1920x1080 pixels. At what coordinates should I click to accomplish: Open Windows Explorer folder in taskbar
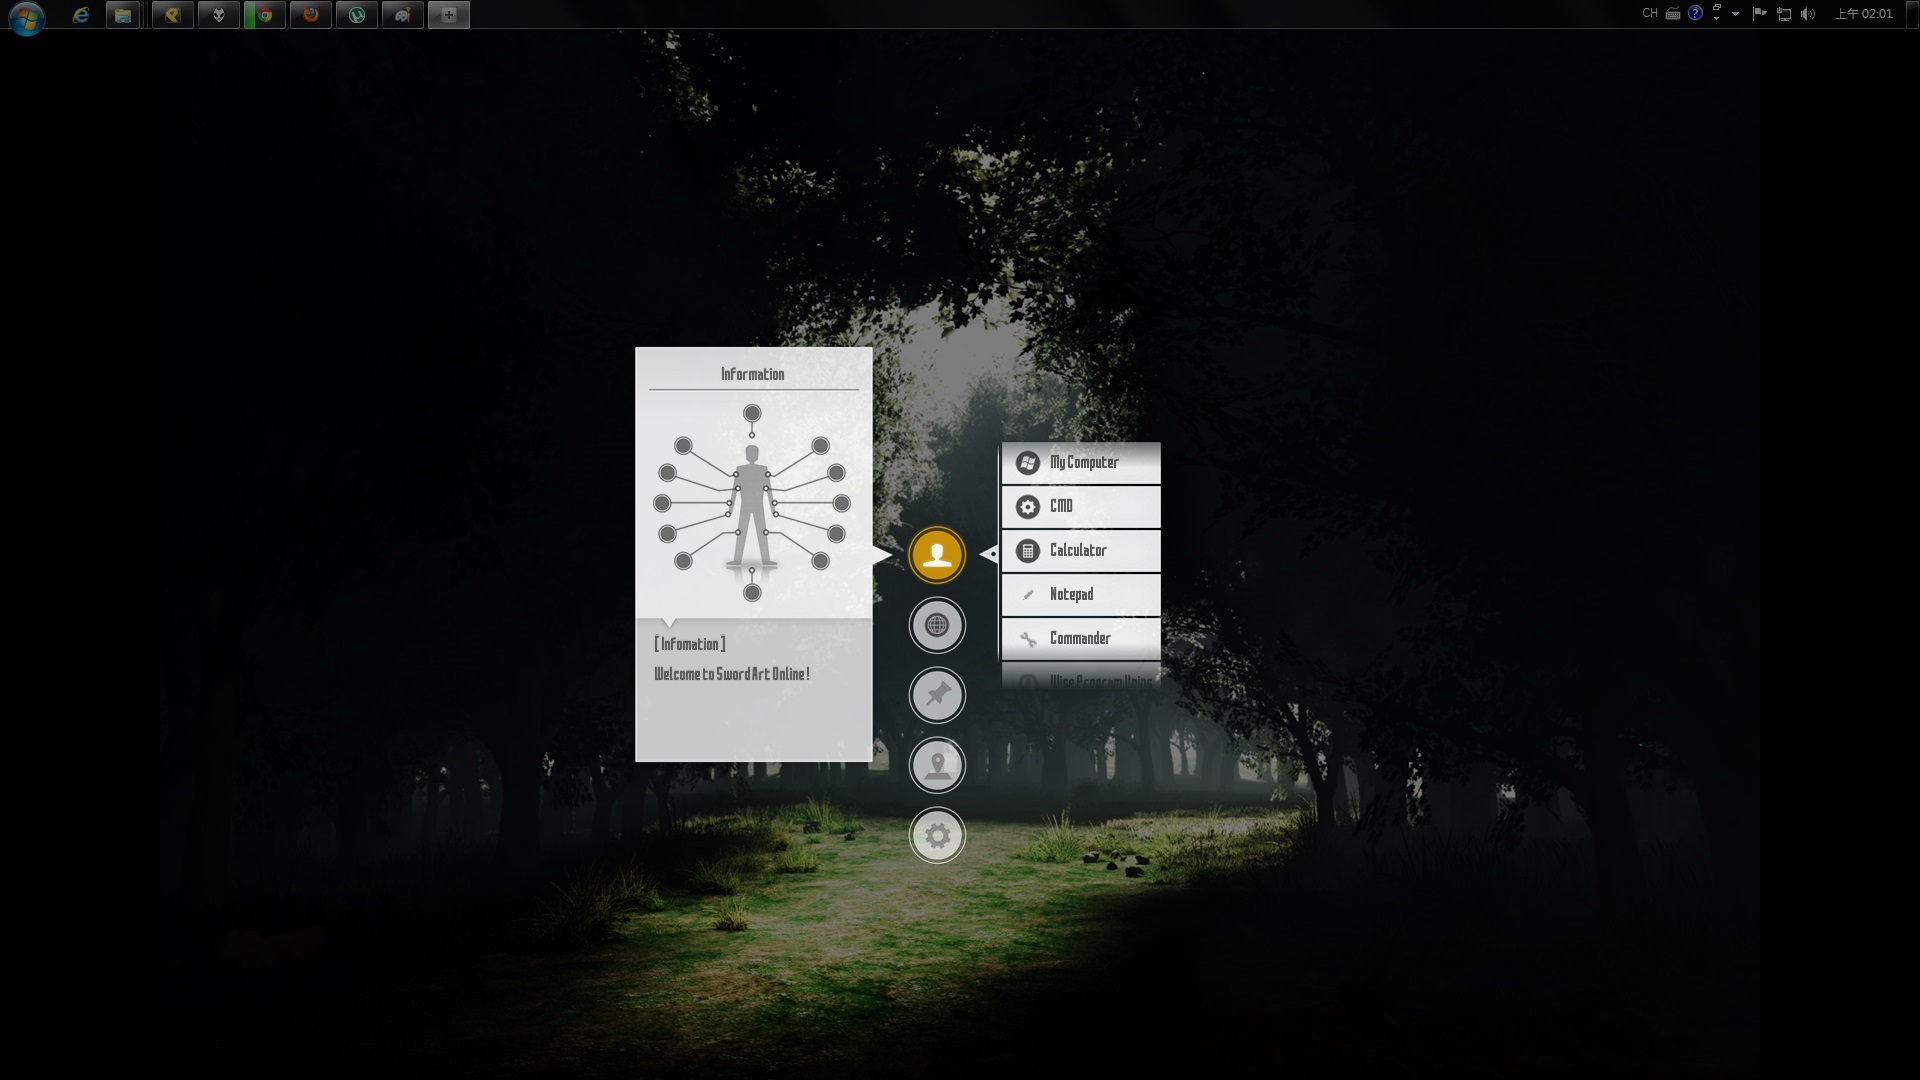pos(123,15)
